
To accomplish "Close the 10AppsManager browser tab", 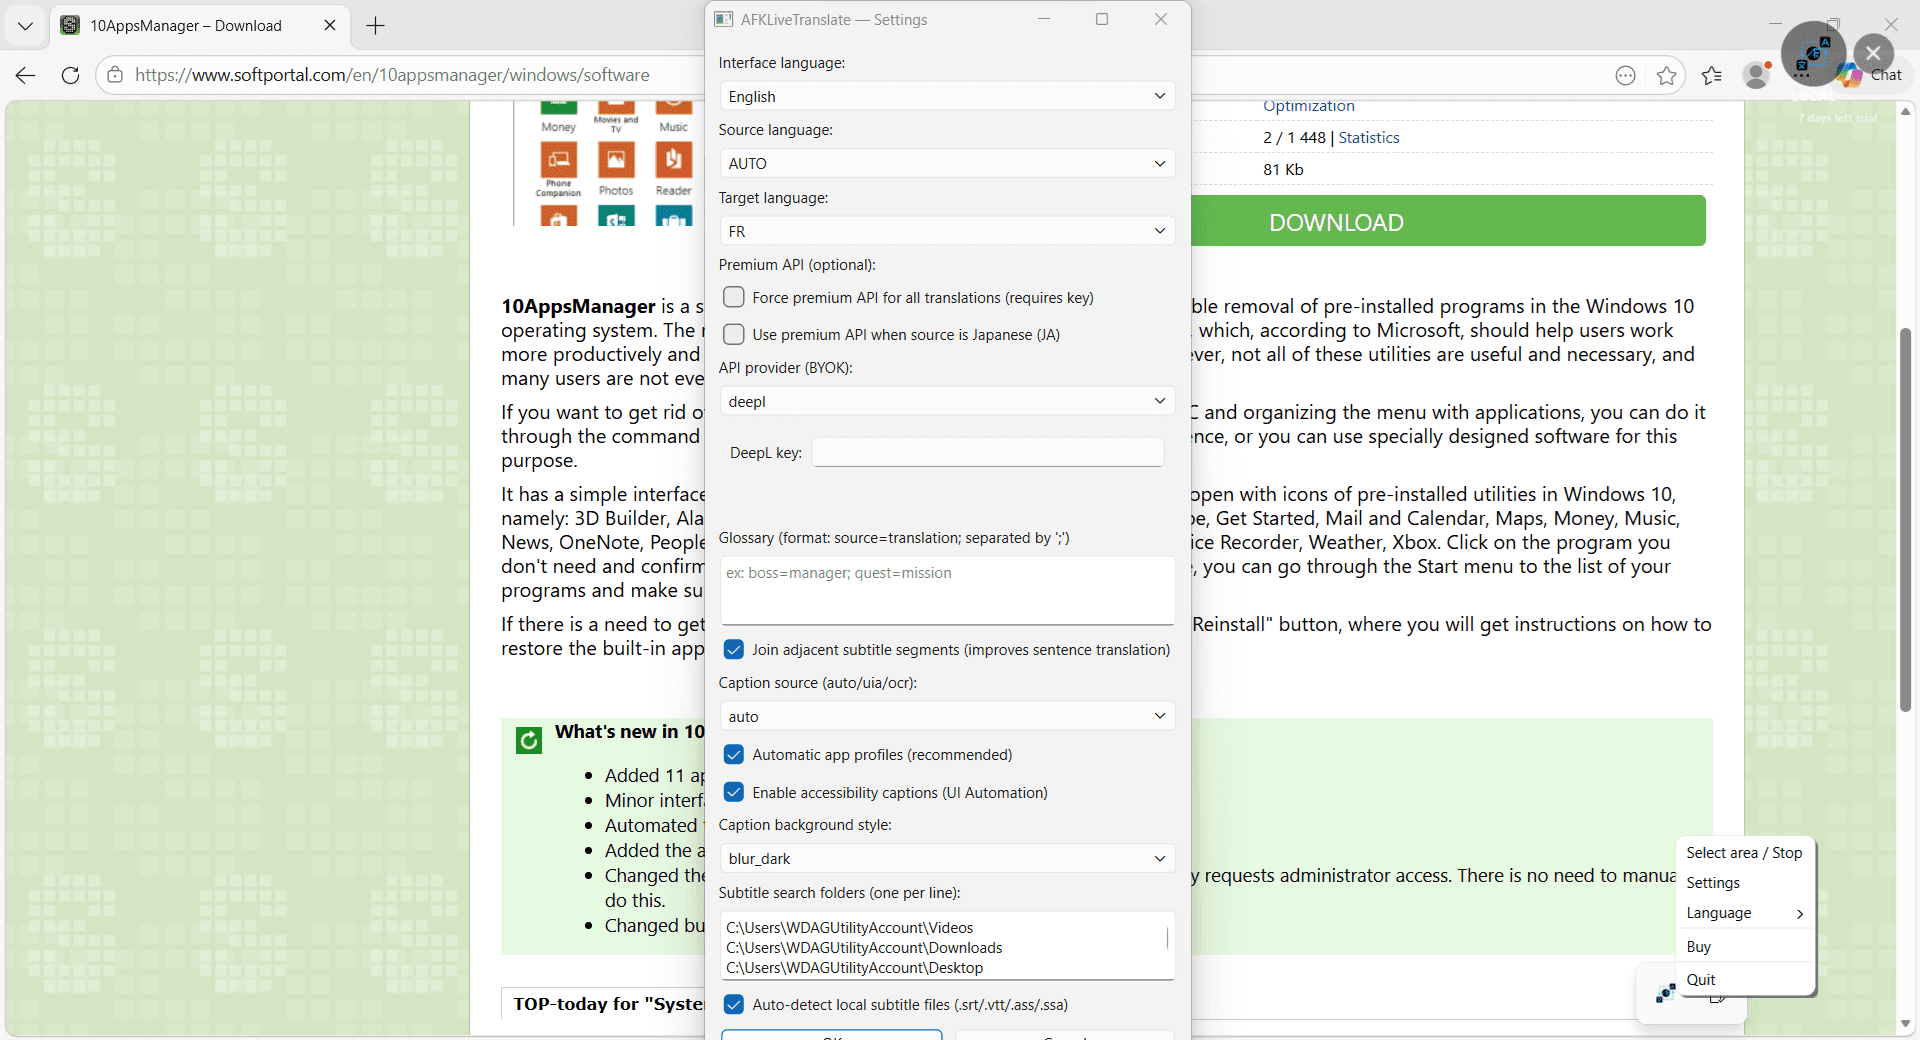I will tap(330, 26).
